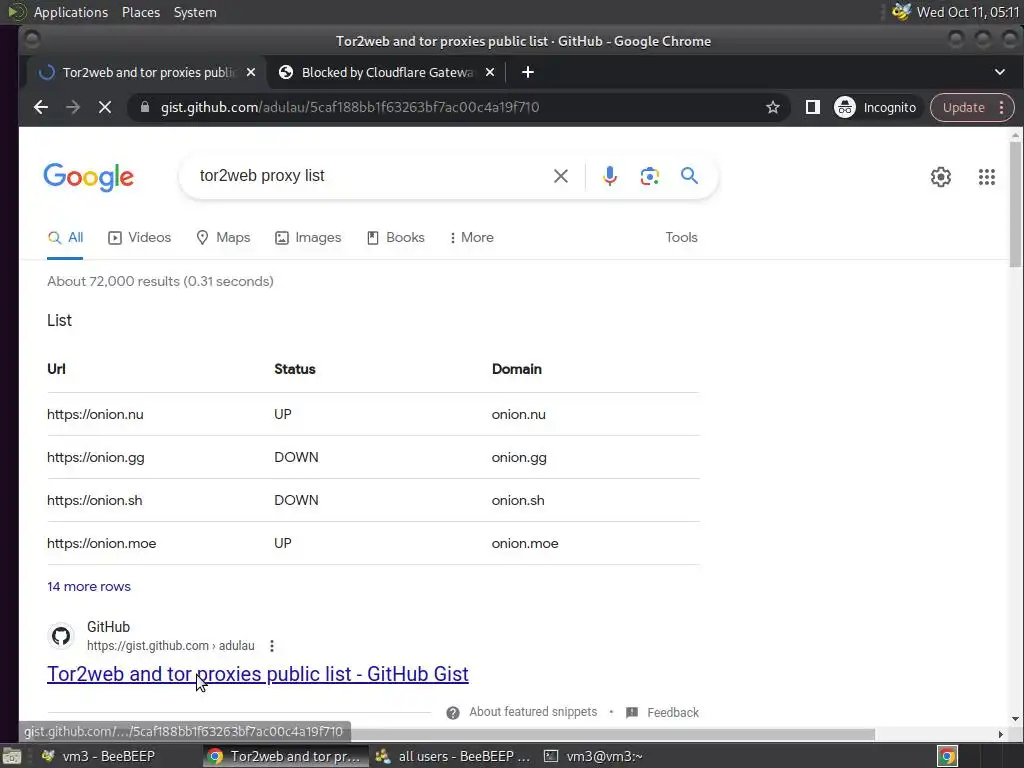Switch to Images results
Viewport: 1024px width, 768px height.
pyautogui.click(x=308, y=238)
